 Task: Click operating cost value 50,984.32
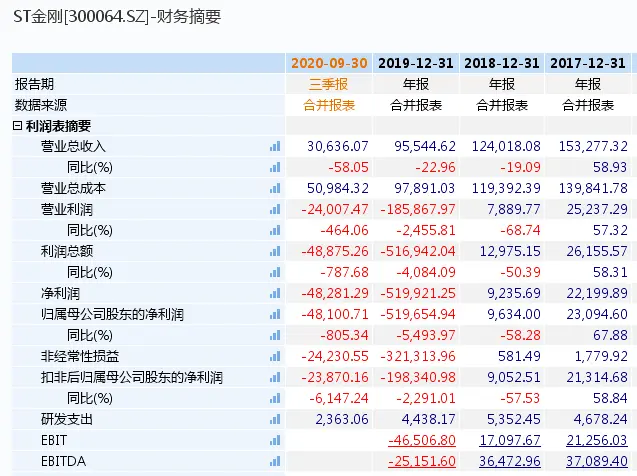[338, 188]
